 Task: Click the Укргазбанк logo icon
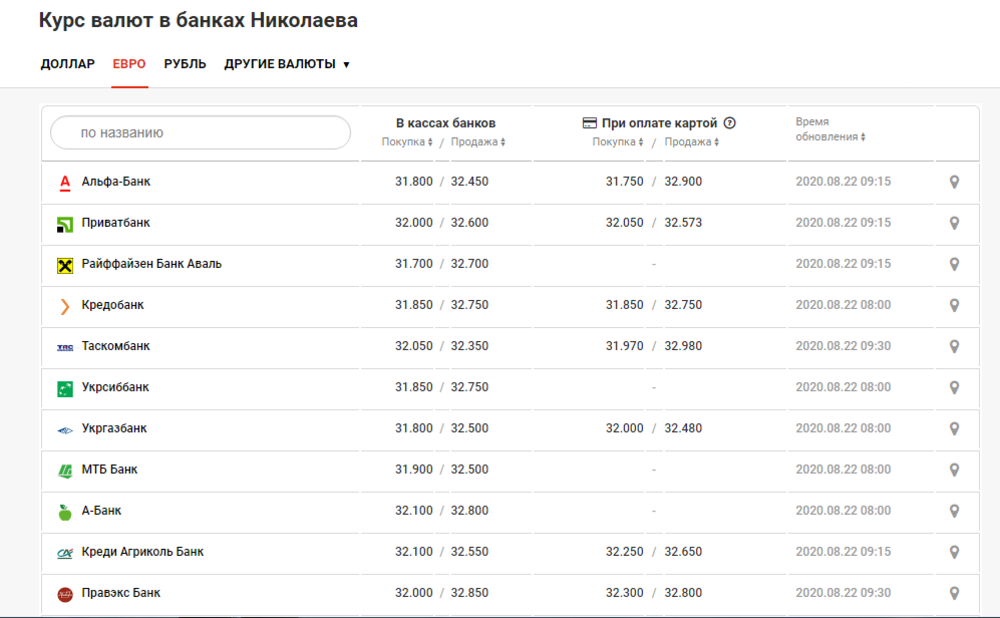[65, 430]
